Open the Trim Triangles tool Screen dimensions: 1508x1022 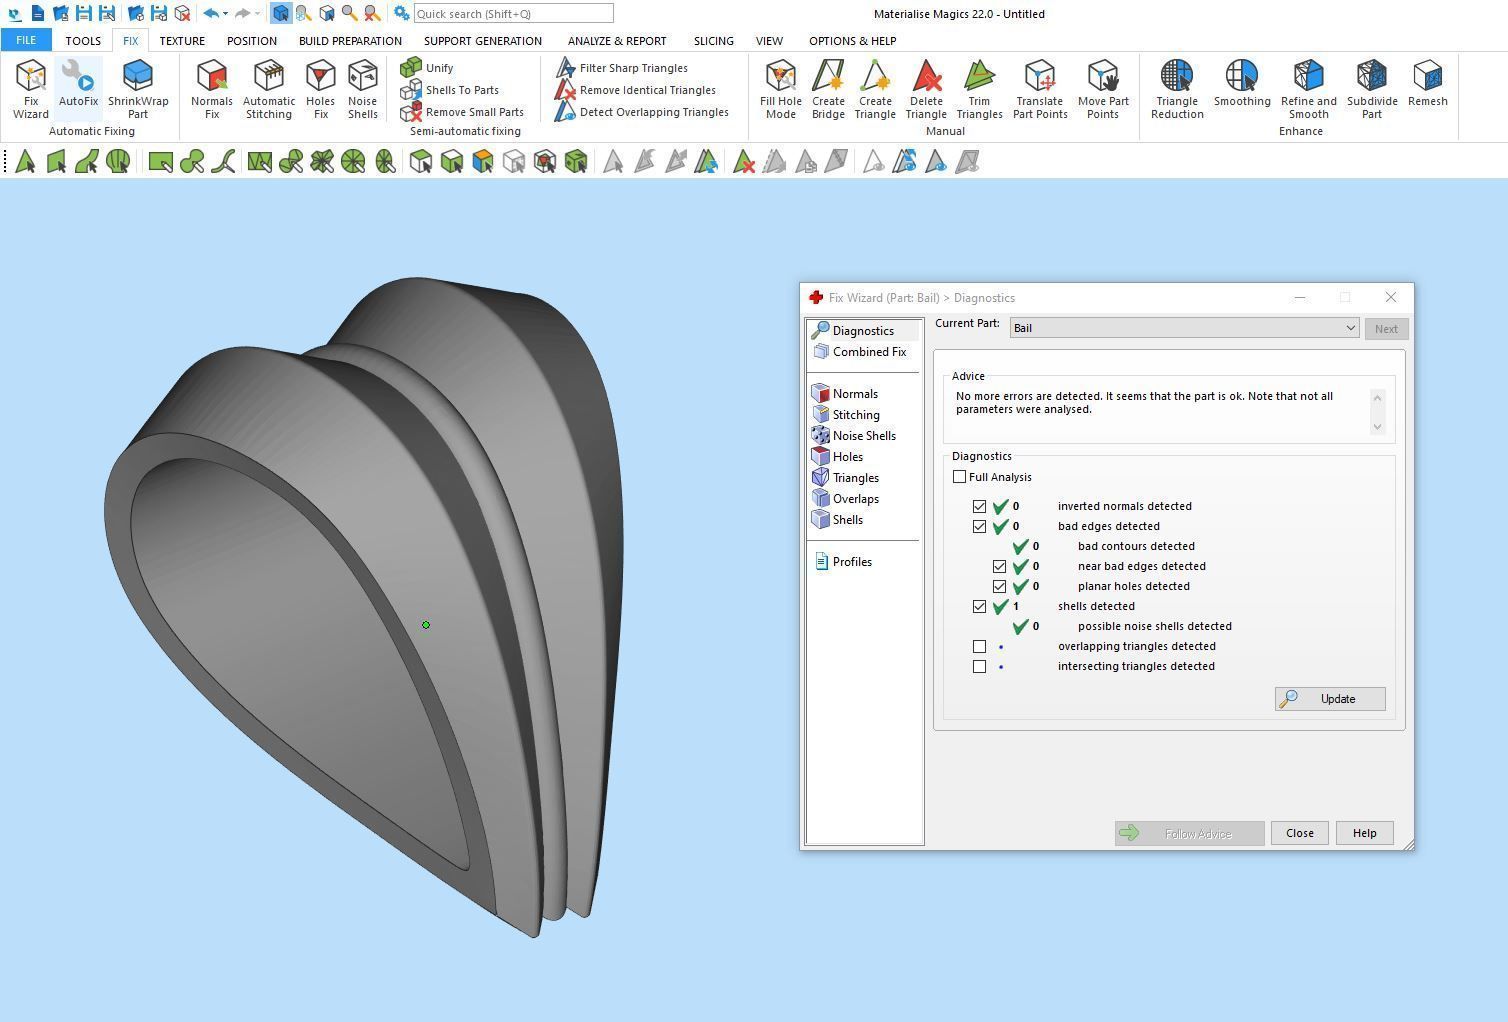[x=979, y=89]
